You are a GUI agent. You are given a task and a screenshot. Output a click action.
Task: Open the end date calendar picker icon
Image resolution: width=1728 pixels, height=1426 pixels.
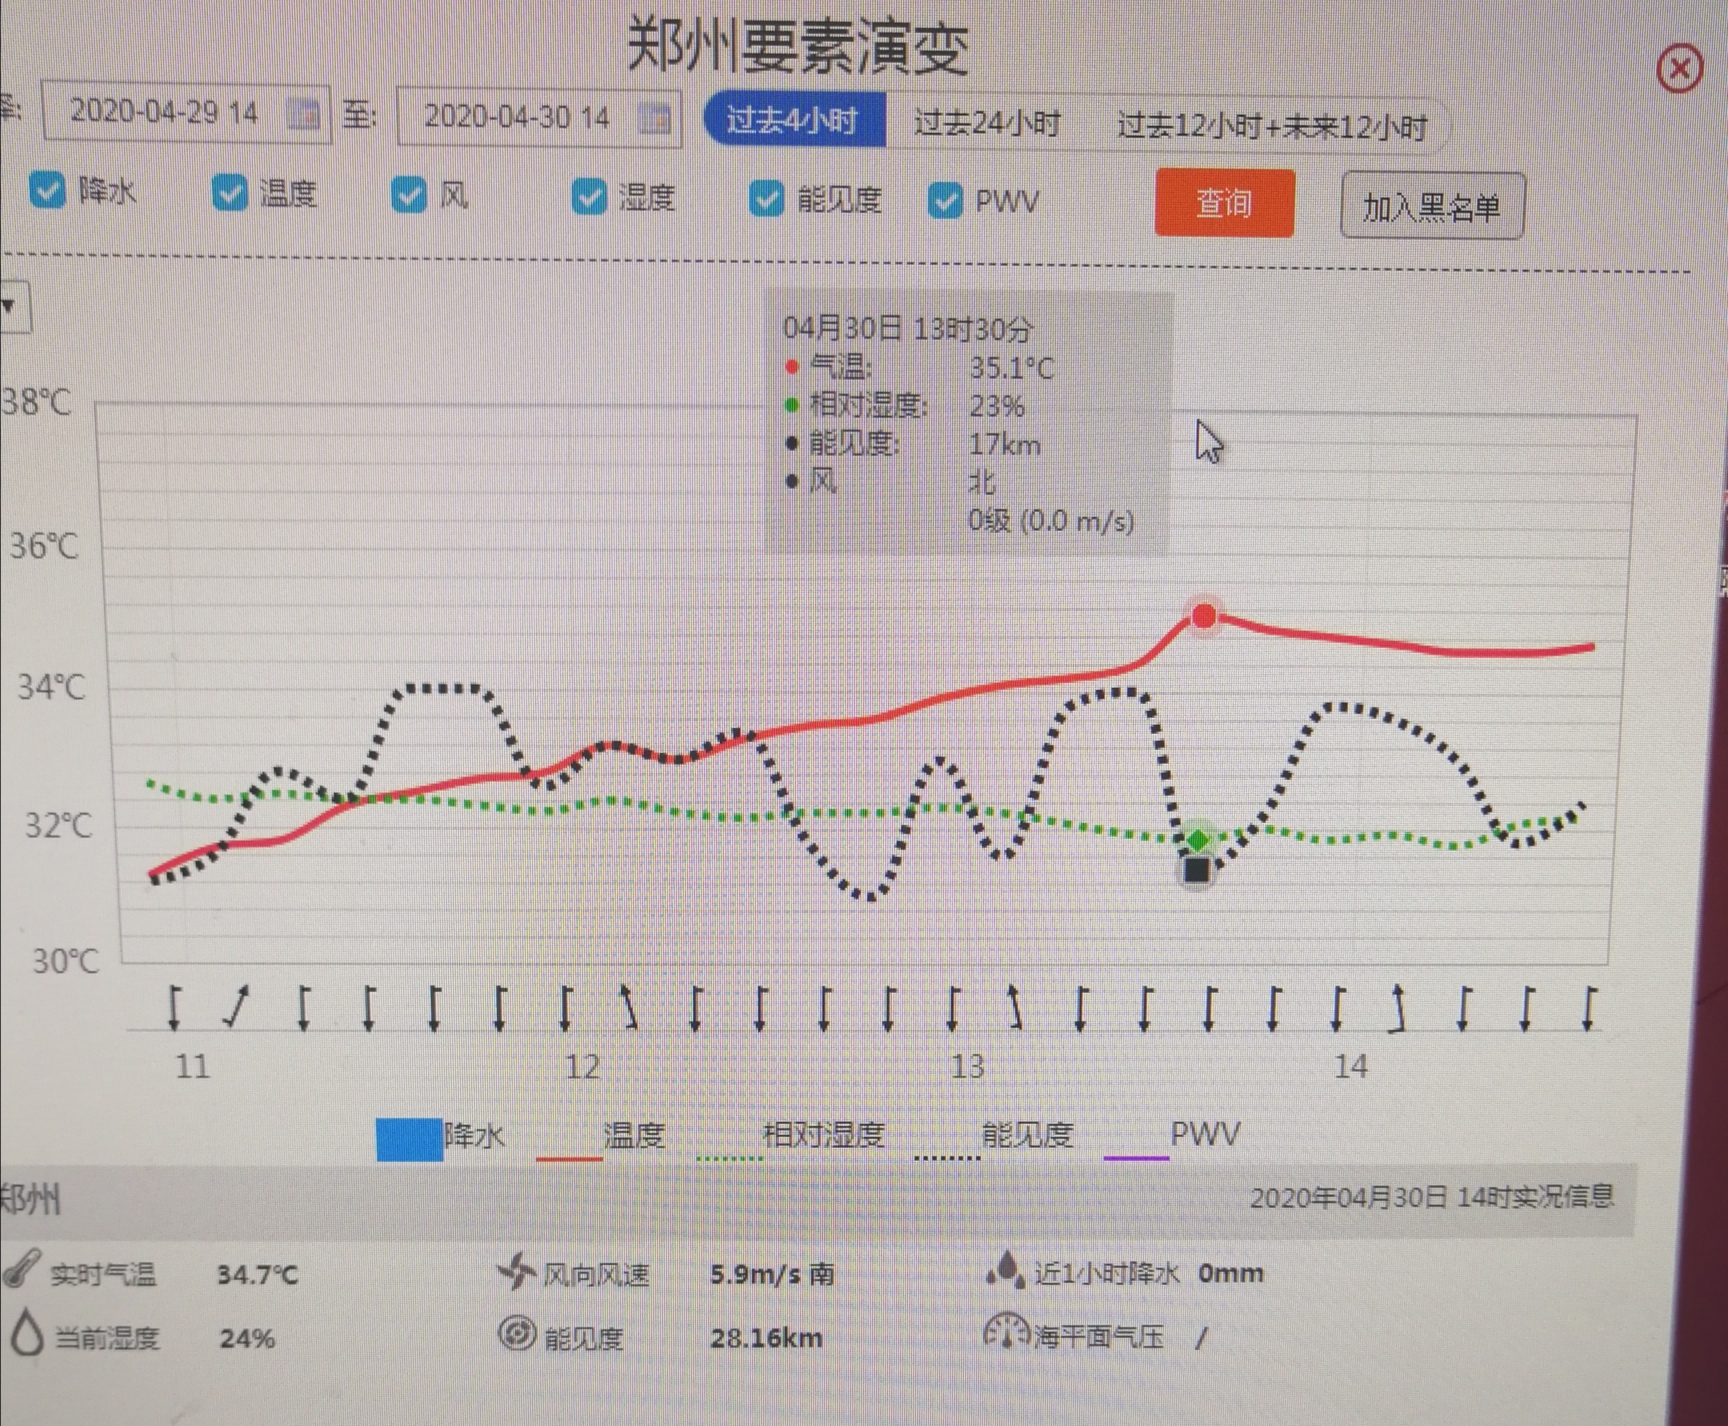655,118
